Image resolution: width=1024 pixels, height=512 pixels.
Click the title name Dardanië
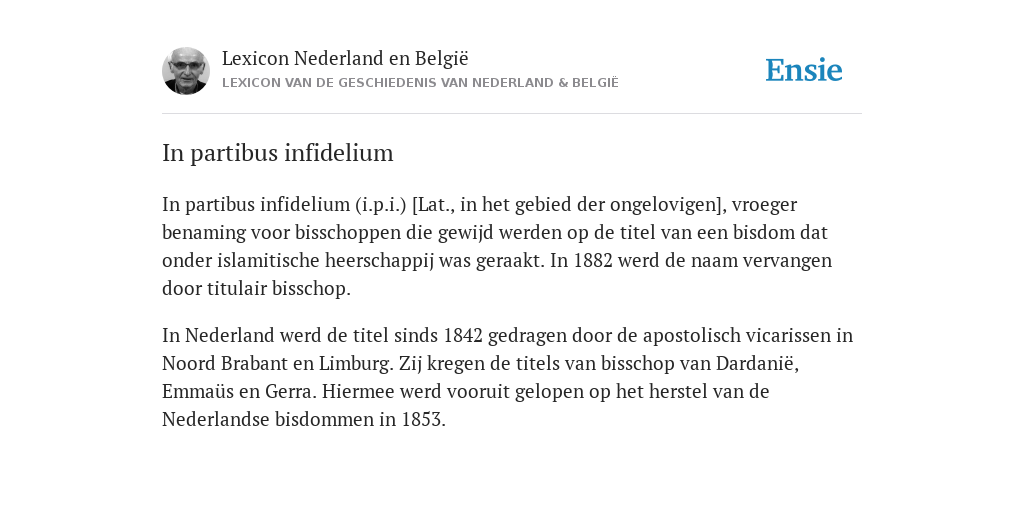pos(758,363)
